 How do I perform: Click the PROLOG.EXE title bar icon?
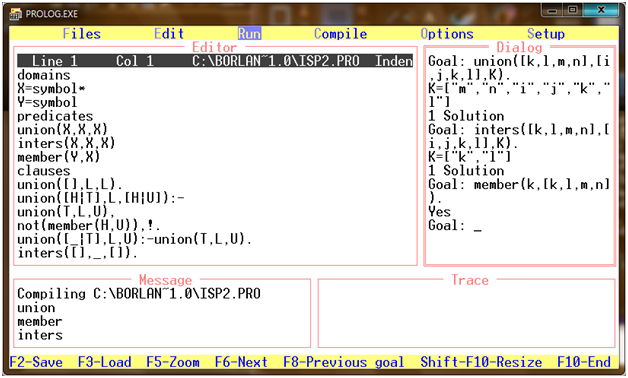pyautogui.click(x=15, y=14)
